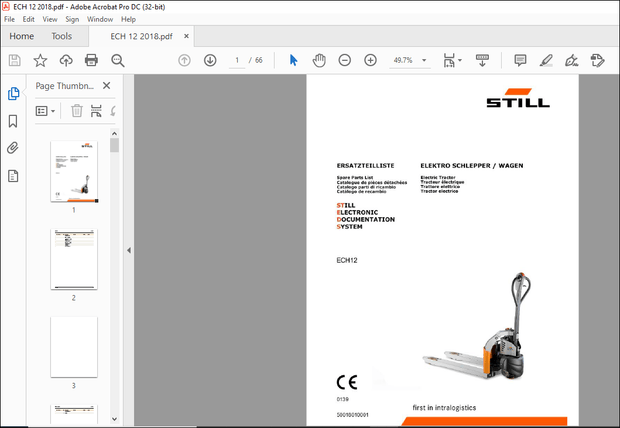Image resolution: width=620 pixels, height=428 pixels.
Task: Open the thumbnails options dropdown menu
Action: tap(45, 111)
